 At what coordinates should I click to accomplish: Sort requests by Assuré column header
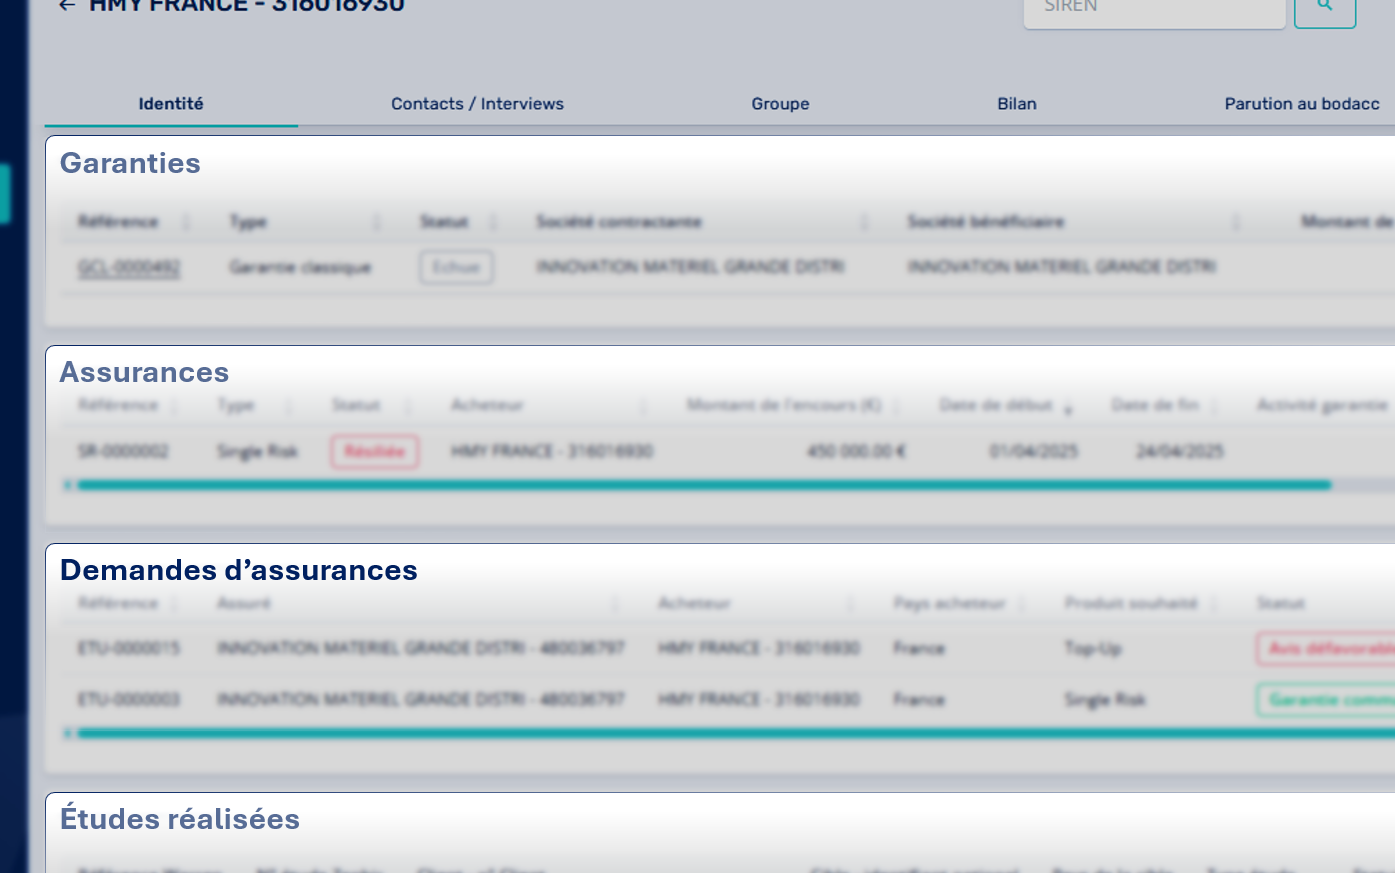click(x=244, y=603)
